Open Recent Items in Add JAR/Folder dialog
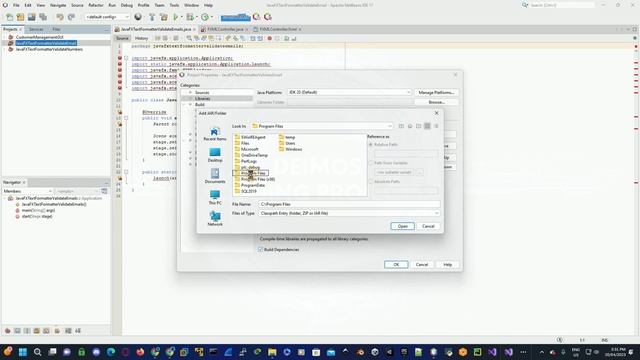The width and height of the screenshot is (640, 360). pos(215,134)
